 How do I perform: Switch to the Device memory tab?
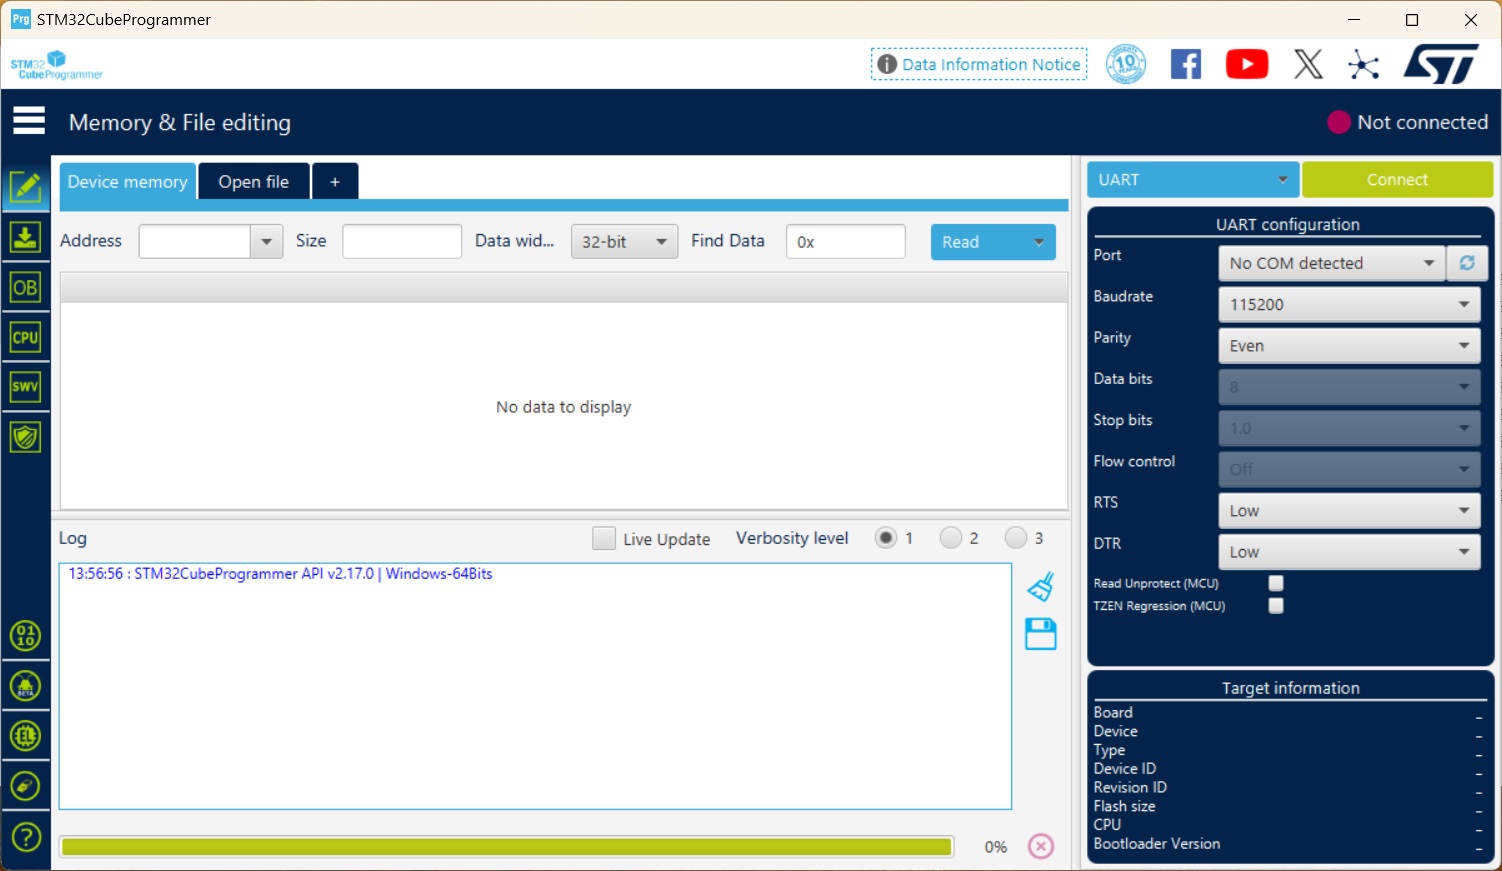[x=127, y=182]
